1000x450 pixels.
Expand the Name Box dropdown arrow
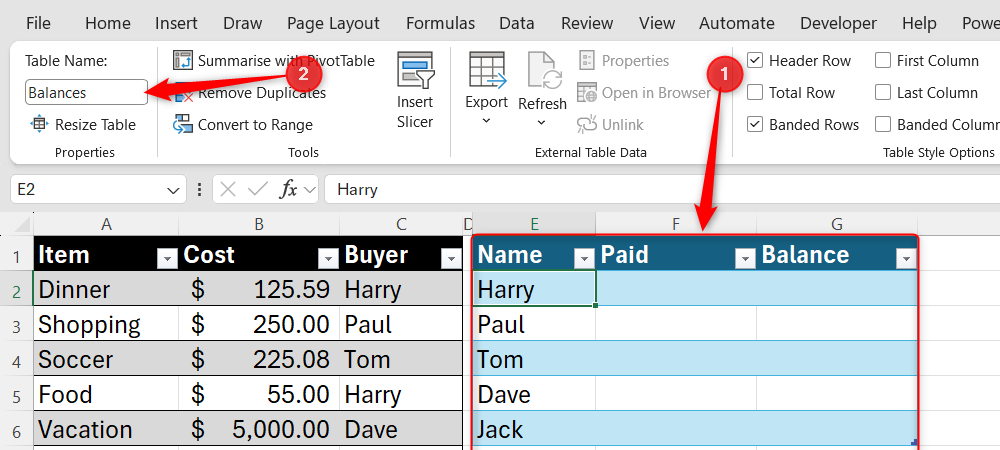pyautogui.click(x=172, y=190)
